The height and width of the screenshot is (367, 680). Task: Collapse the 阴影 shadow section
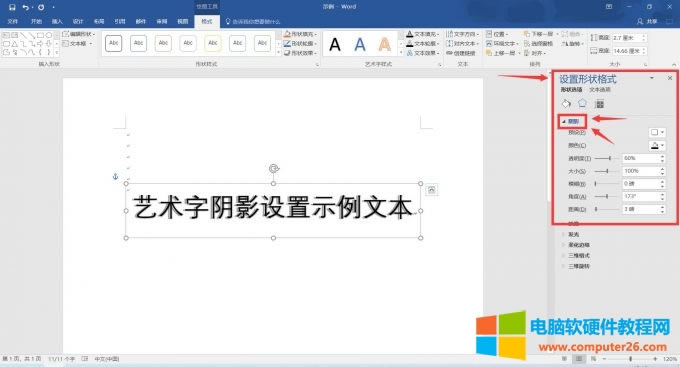(x=571, y=121)
